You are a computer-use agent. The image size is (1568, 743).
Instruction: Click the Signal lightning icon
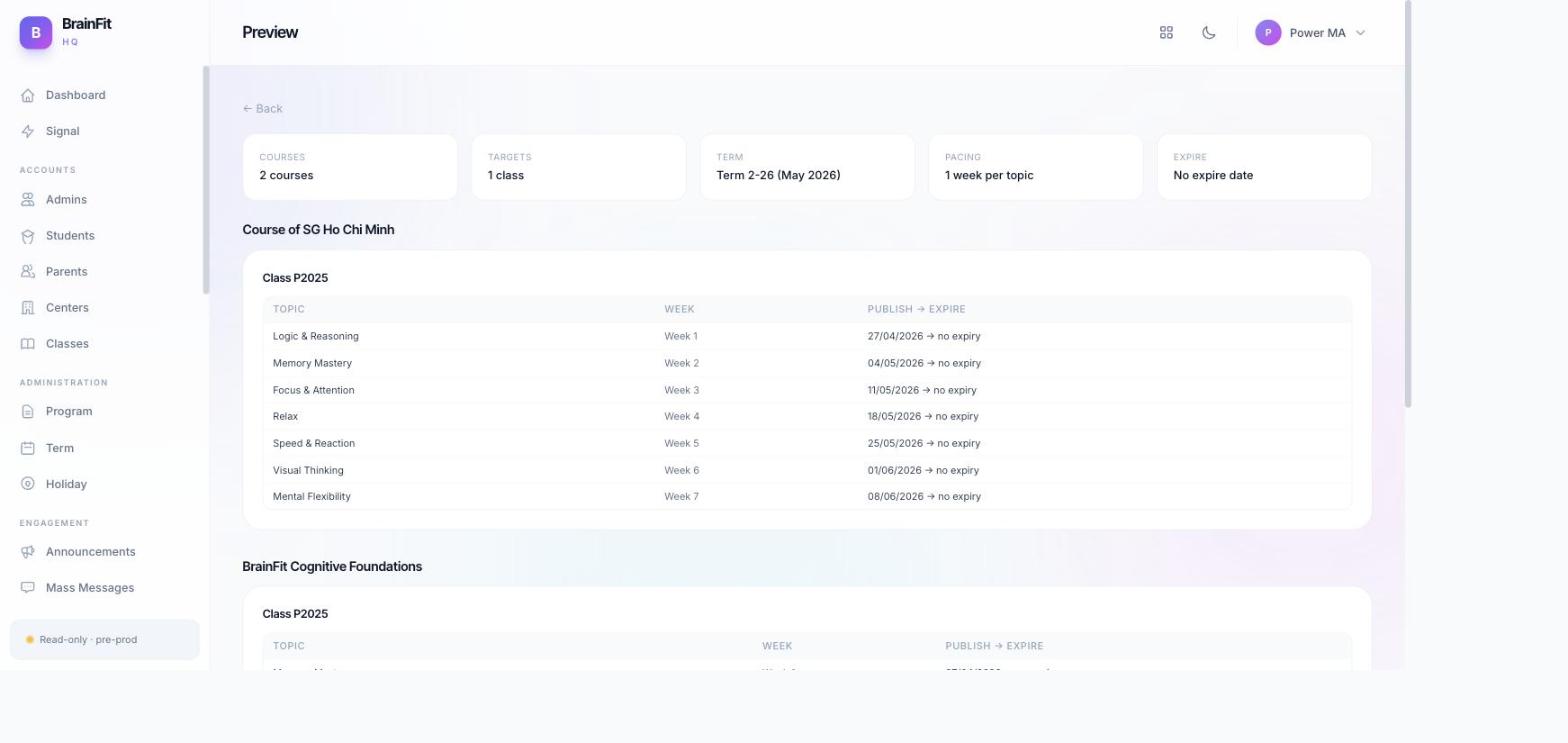(x=28, y=132)
